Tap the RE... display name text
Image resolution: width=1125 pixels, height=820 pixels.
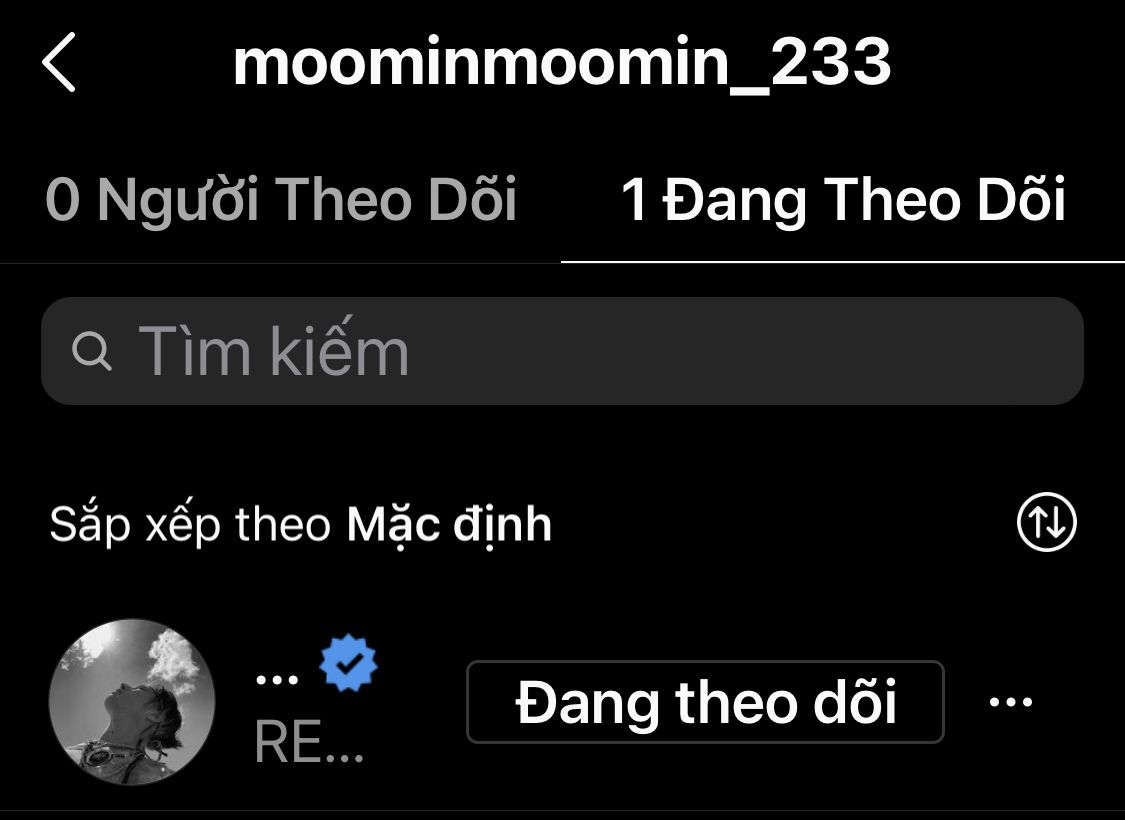(309, 742)
